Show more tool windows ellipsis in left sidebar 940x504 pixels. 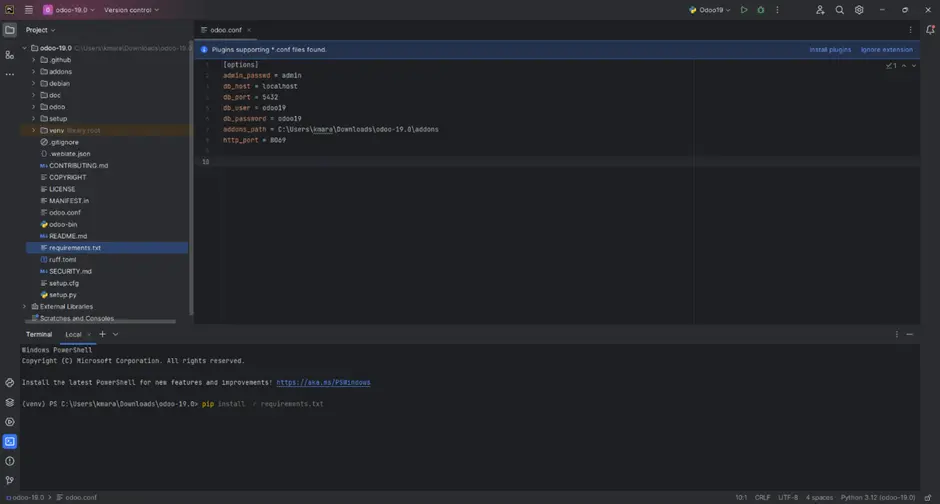tap(10, 74)
